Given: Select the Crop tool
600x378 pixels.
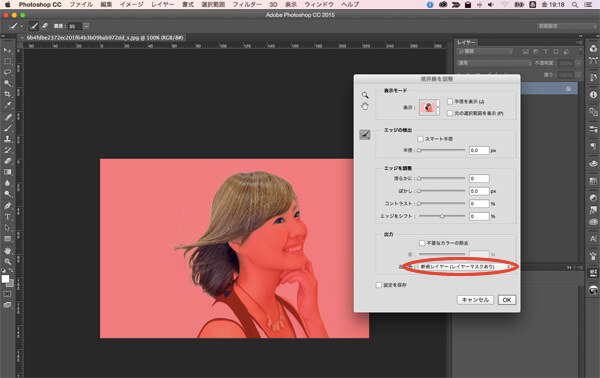Looking at the screenshot, I should point(7,94).
